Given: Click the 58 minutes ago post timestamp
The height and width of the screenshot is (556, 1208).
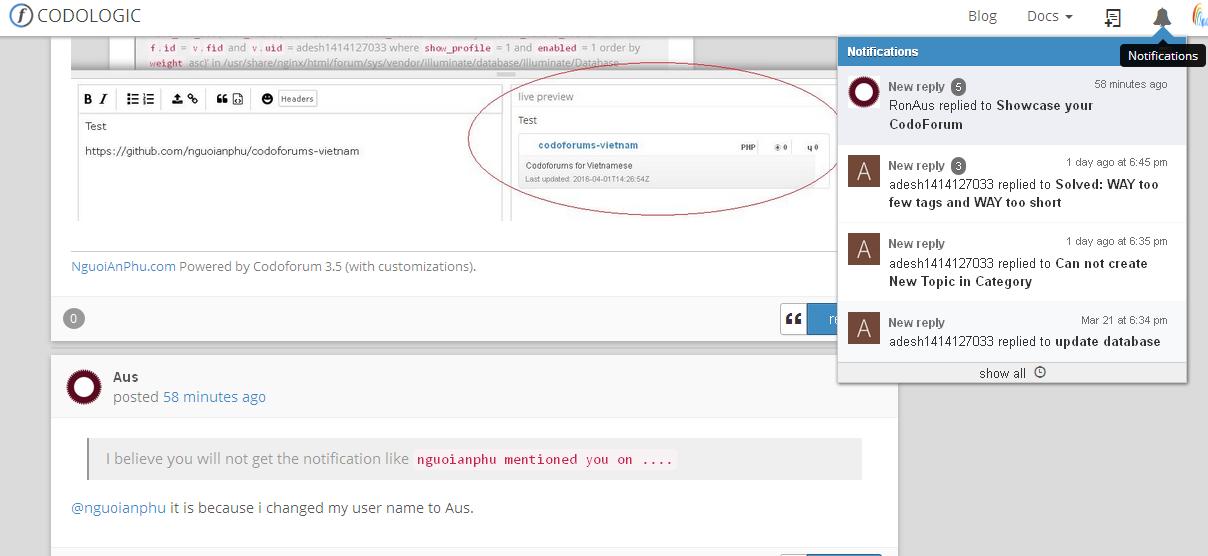Looking at the screenshot, I should click(x=214, y=397).
